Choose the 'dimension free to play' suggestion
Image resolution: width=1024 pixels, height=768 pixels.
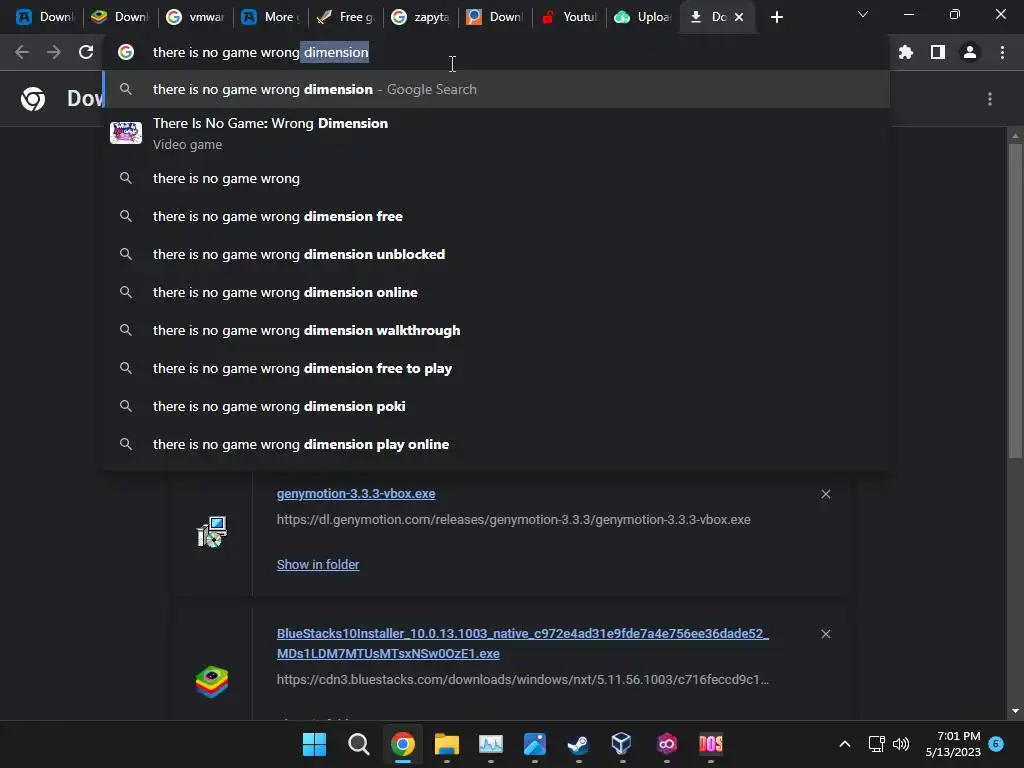pyautogui.click(x=496, y=368)
